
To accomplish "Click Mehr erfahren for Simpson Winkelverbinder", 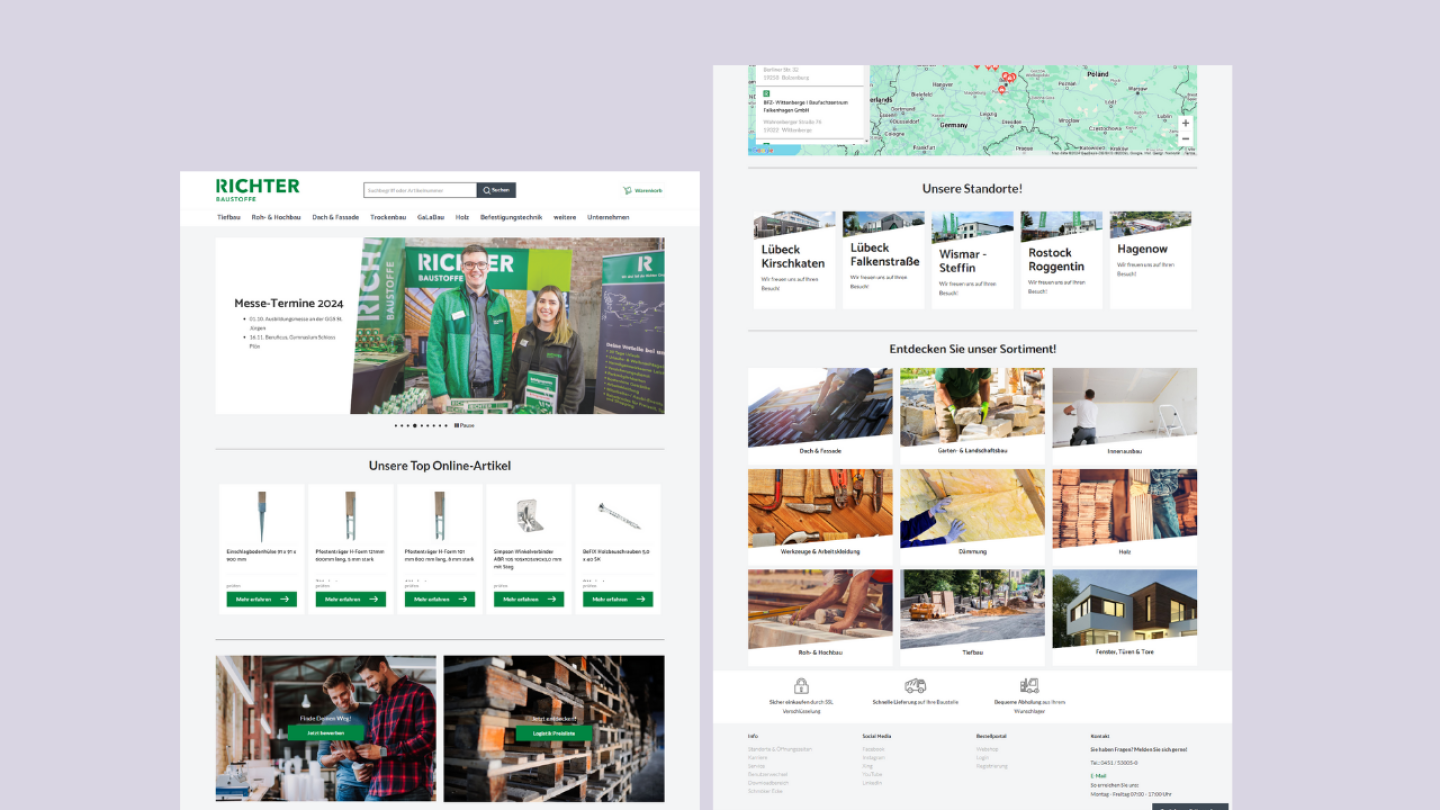I will coord(529,599).
